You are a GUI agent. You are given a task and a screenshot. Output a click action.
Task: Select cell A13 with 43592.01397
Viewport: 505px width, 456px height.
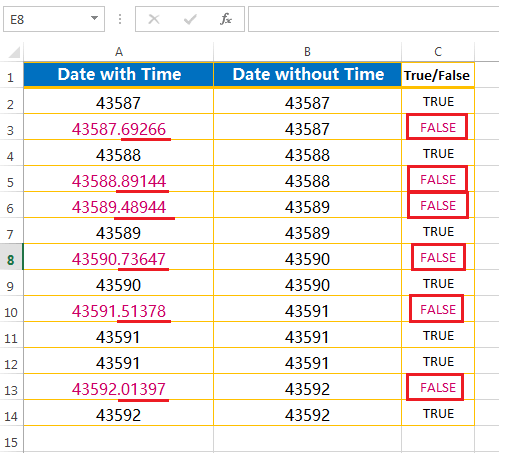pyautogui.click(x=119, y=387)
